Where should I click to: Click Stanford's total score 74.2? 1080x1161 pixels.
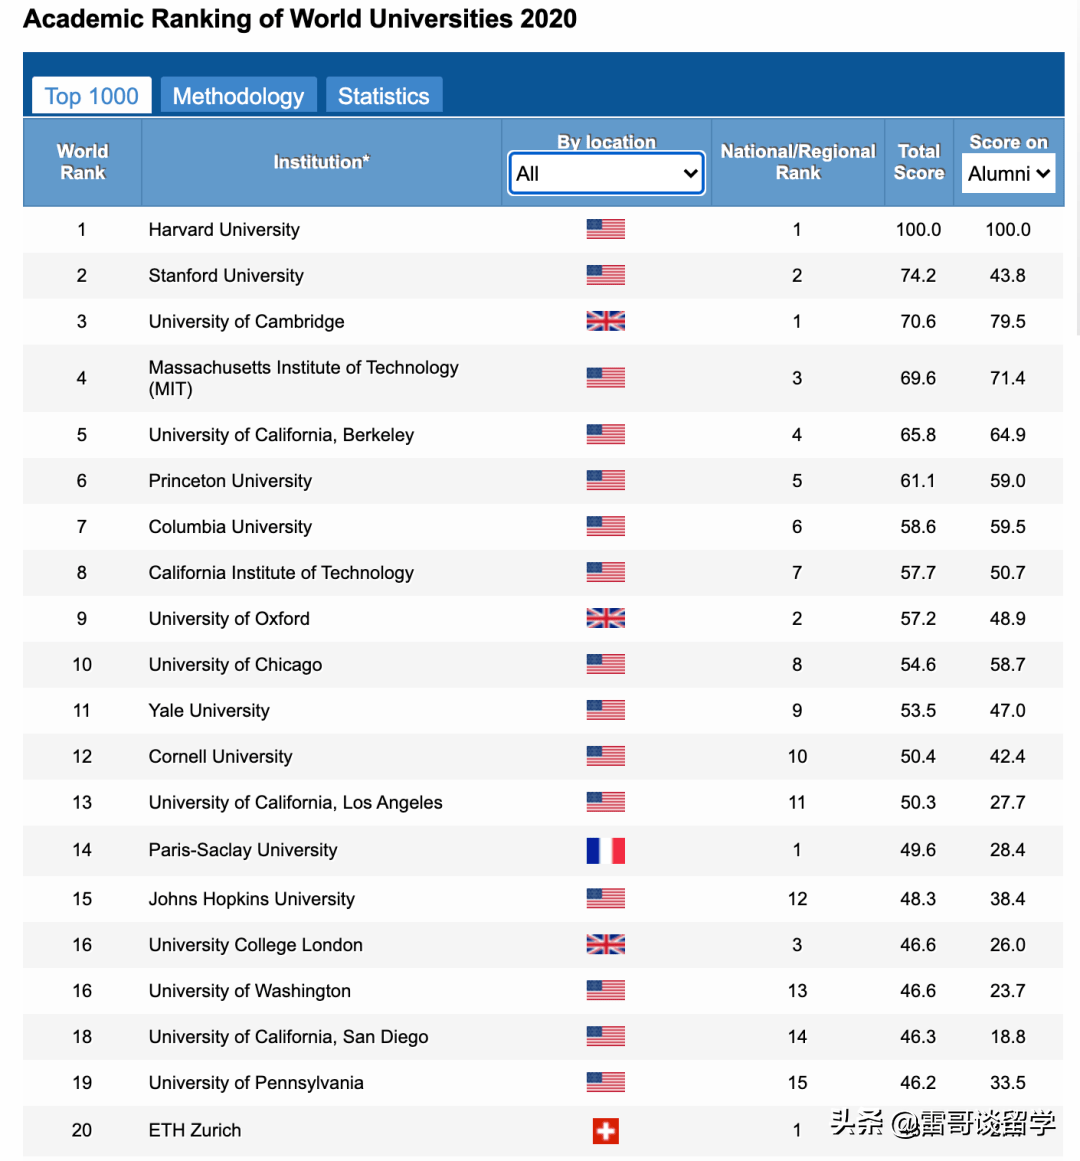click(x=918, y=275)
